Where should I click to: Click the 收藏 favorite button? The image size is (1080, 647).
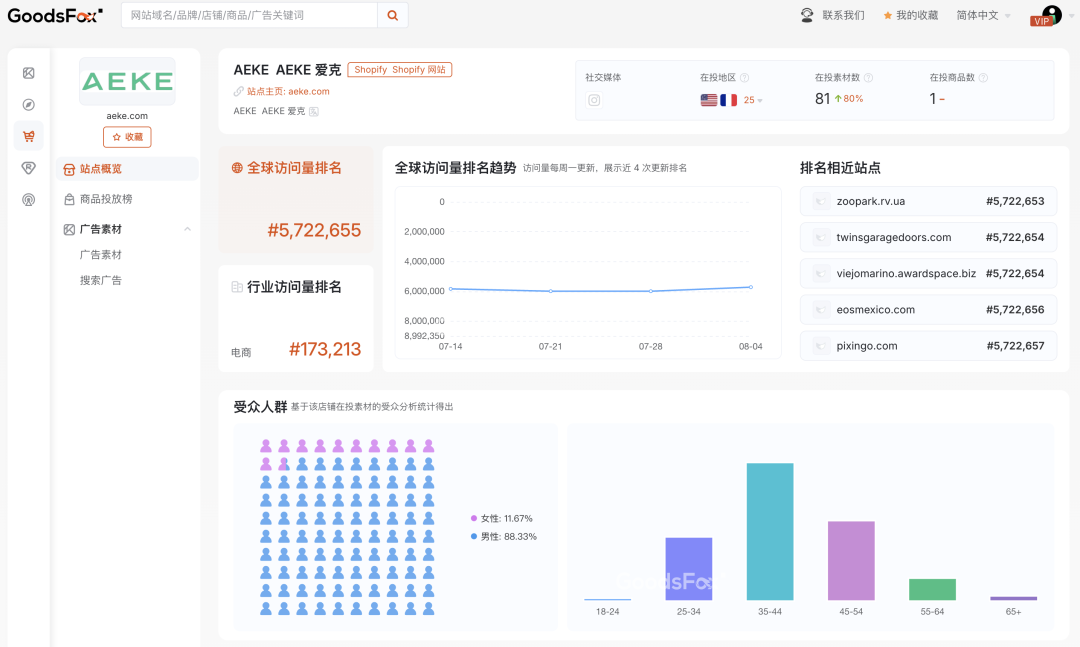click(127, 136)
